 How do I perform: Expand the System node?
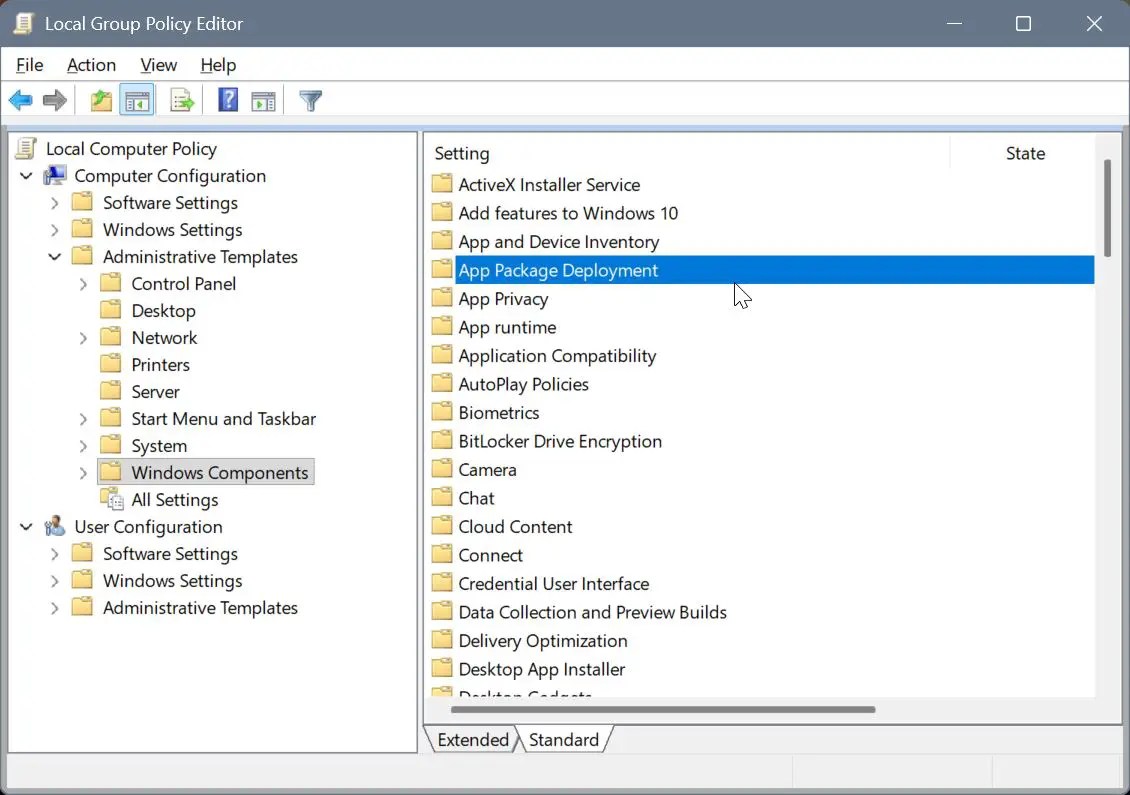click(83, 446)
